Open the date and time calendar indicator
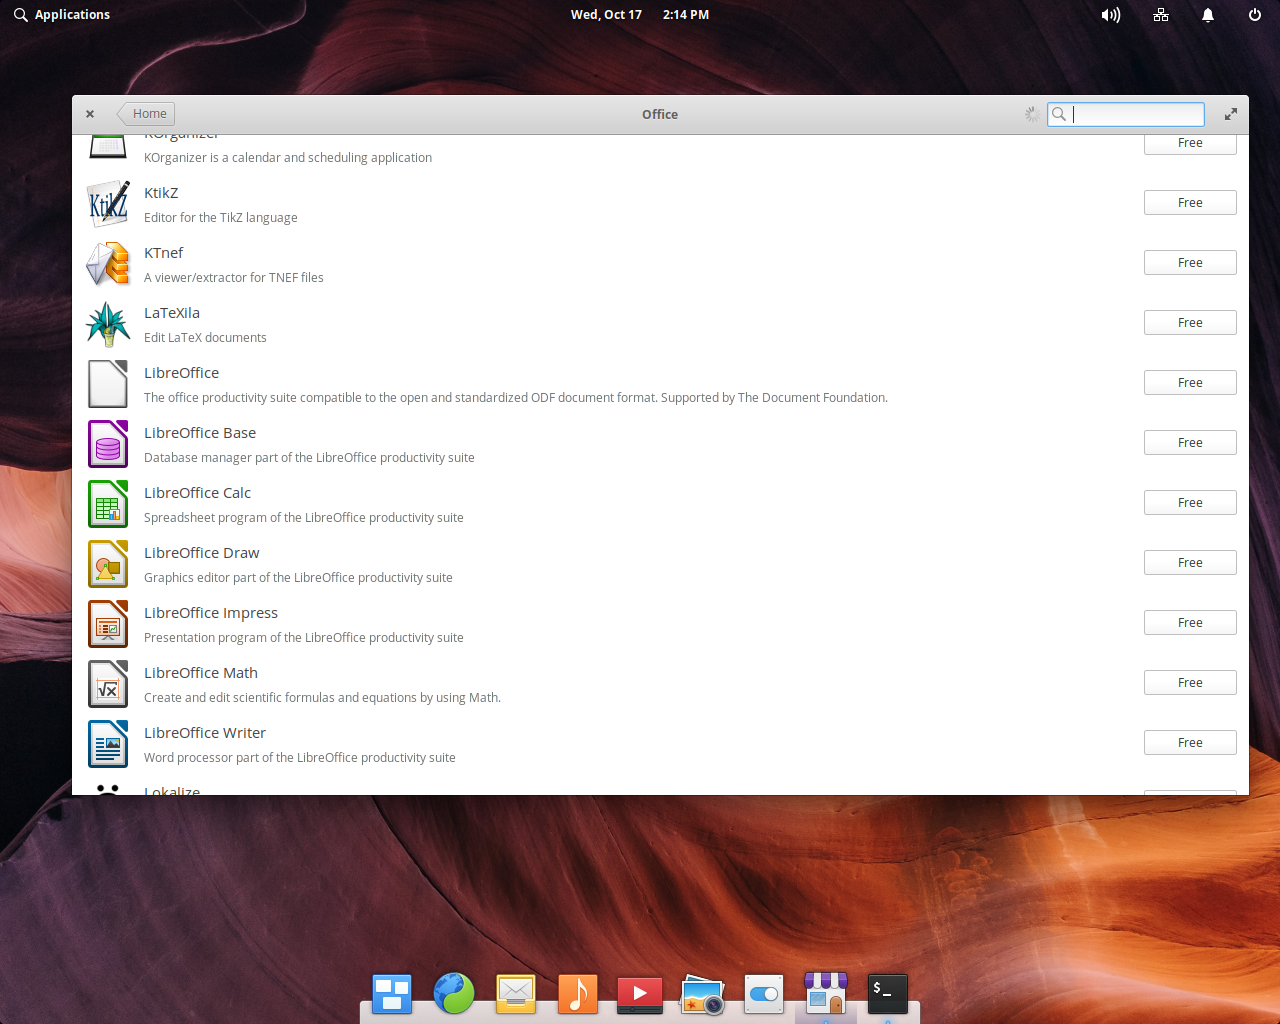 click(640, 15)
